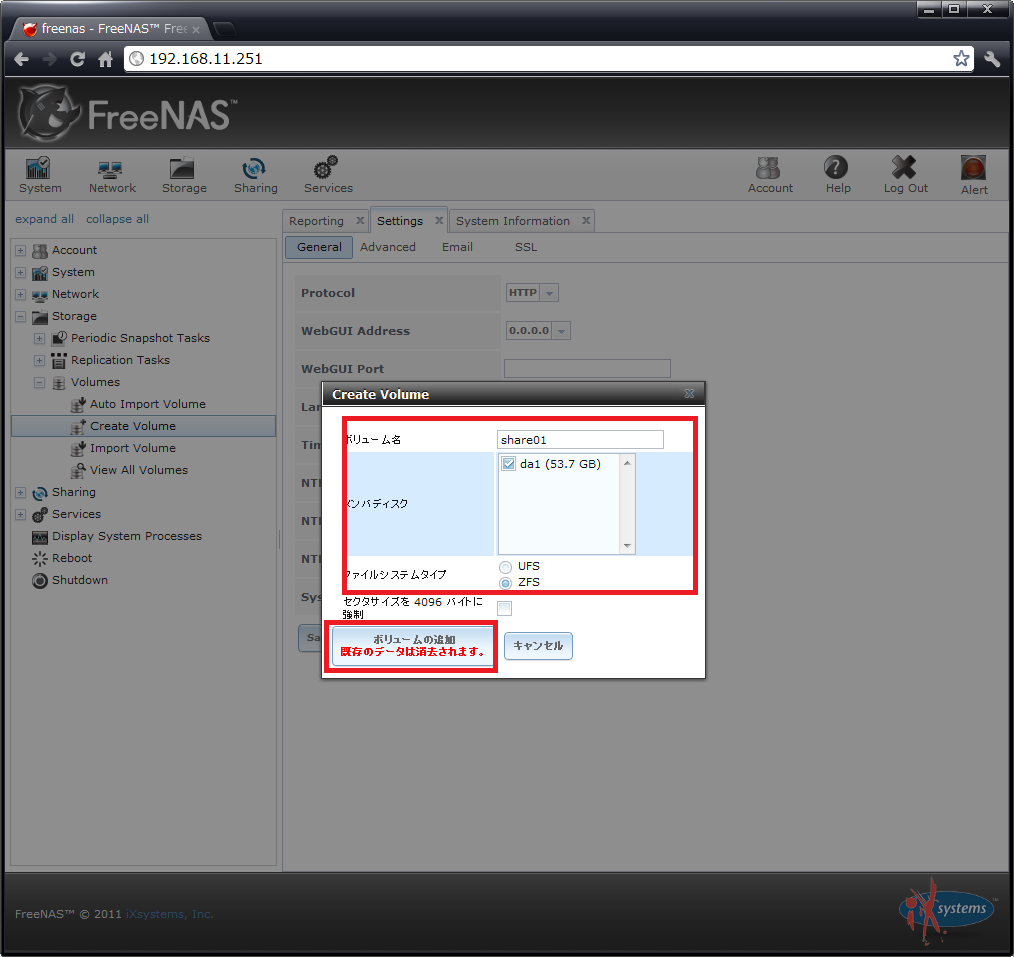The image size is (1014, 957).
Task: Click the volume name field share01
Action: pos(580,440)
